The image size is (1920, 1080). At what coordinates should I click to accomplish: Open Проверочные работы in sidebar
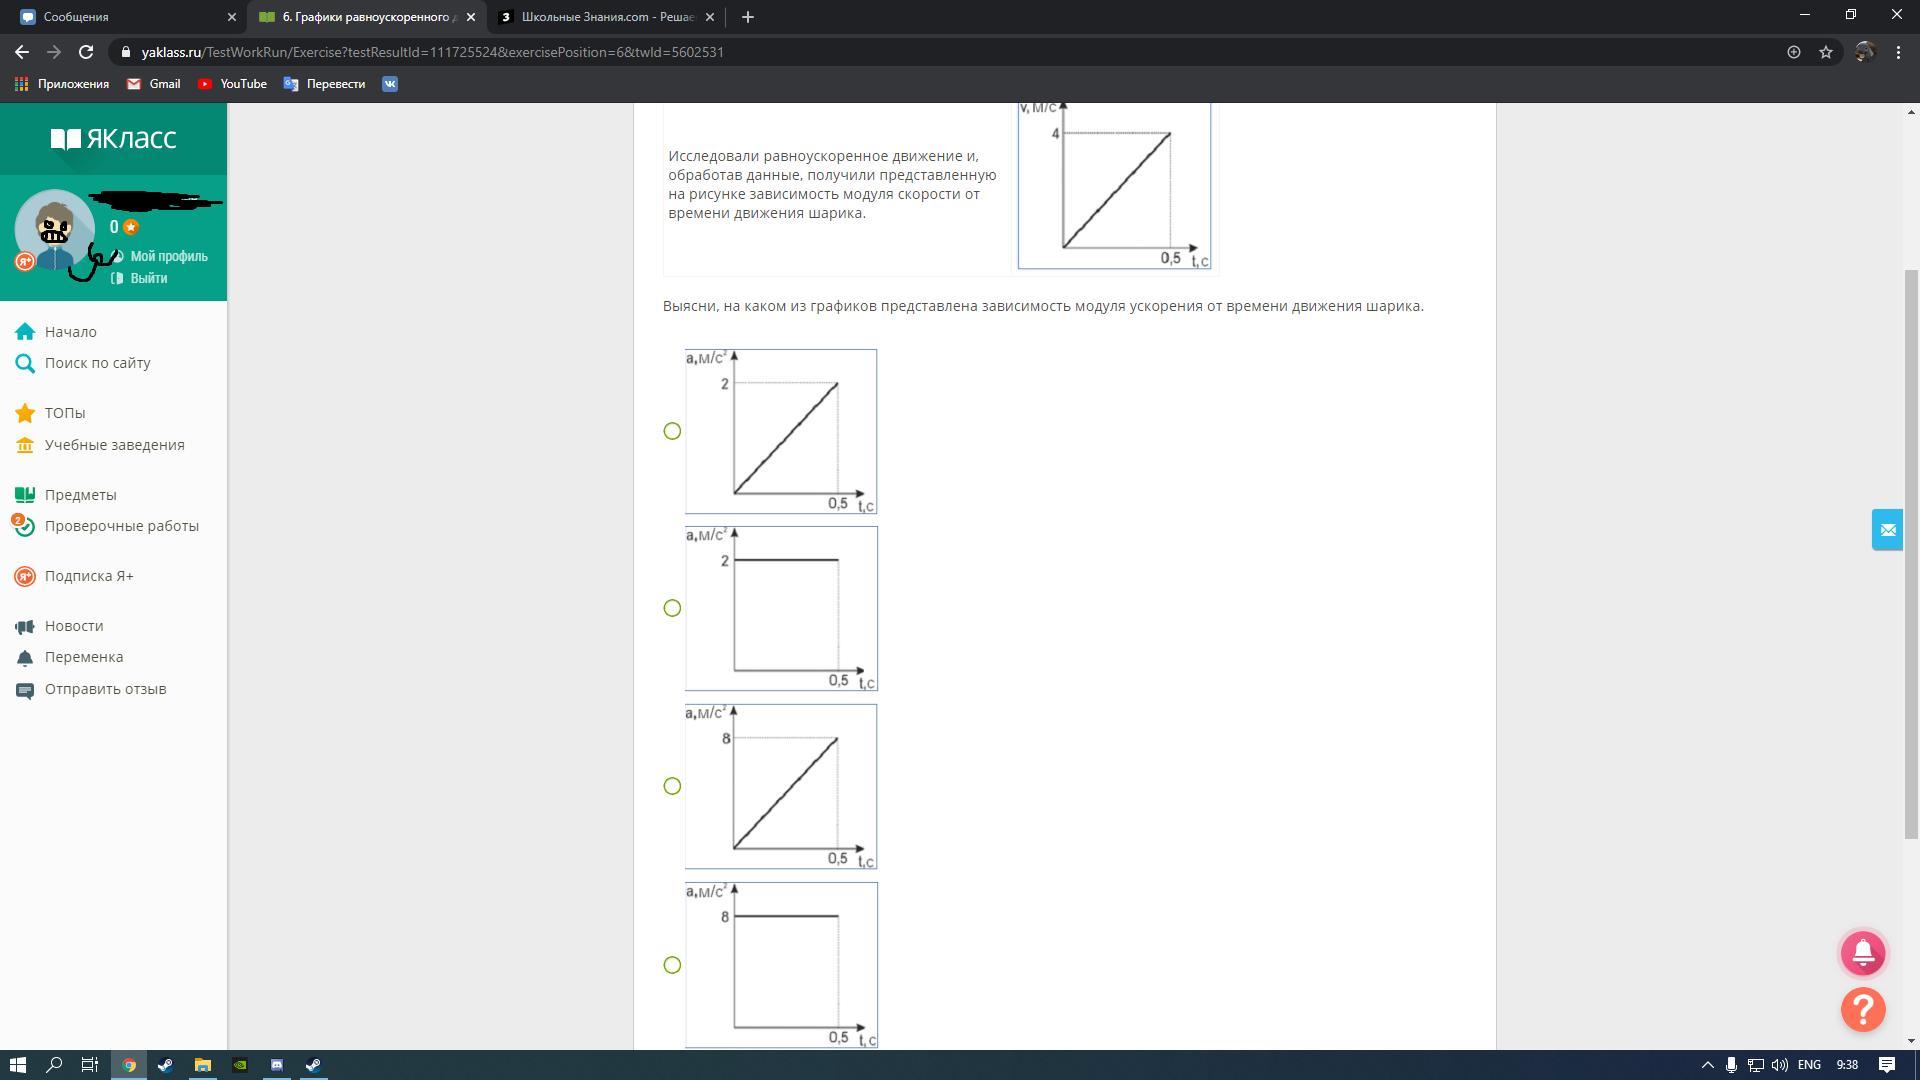tap(121, 526)
